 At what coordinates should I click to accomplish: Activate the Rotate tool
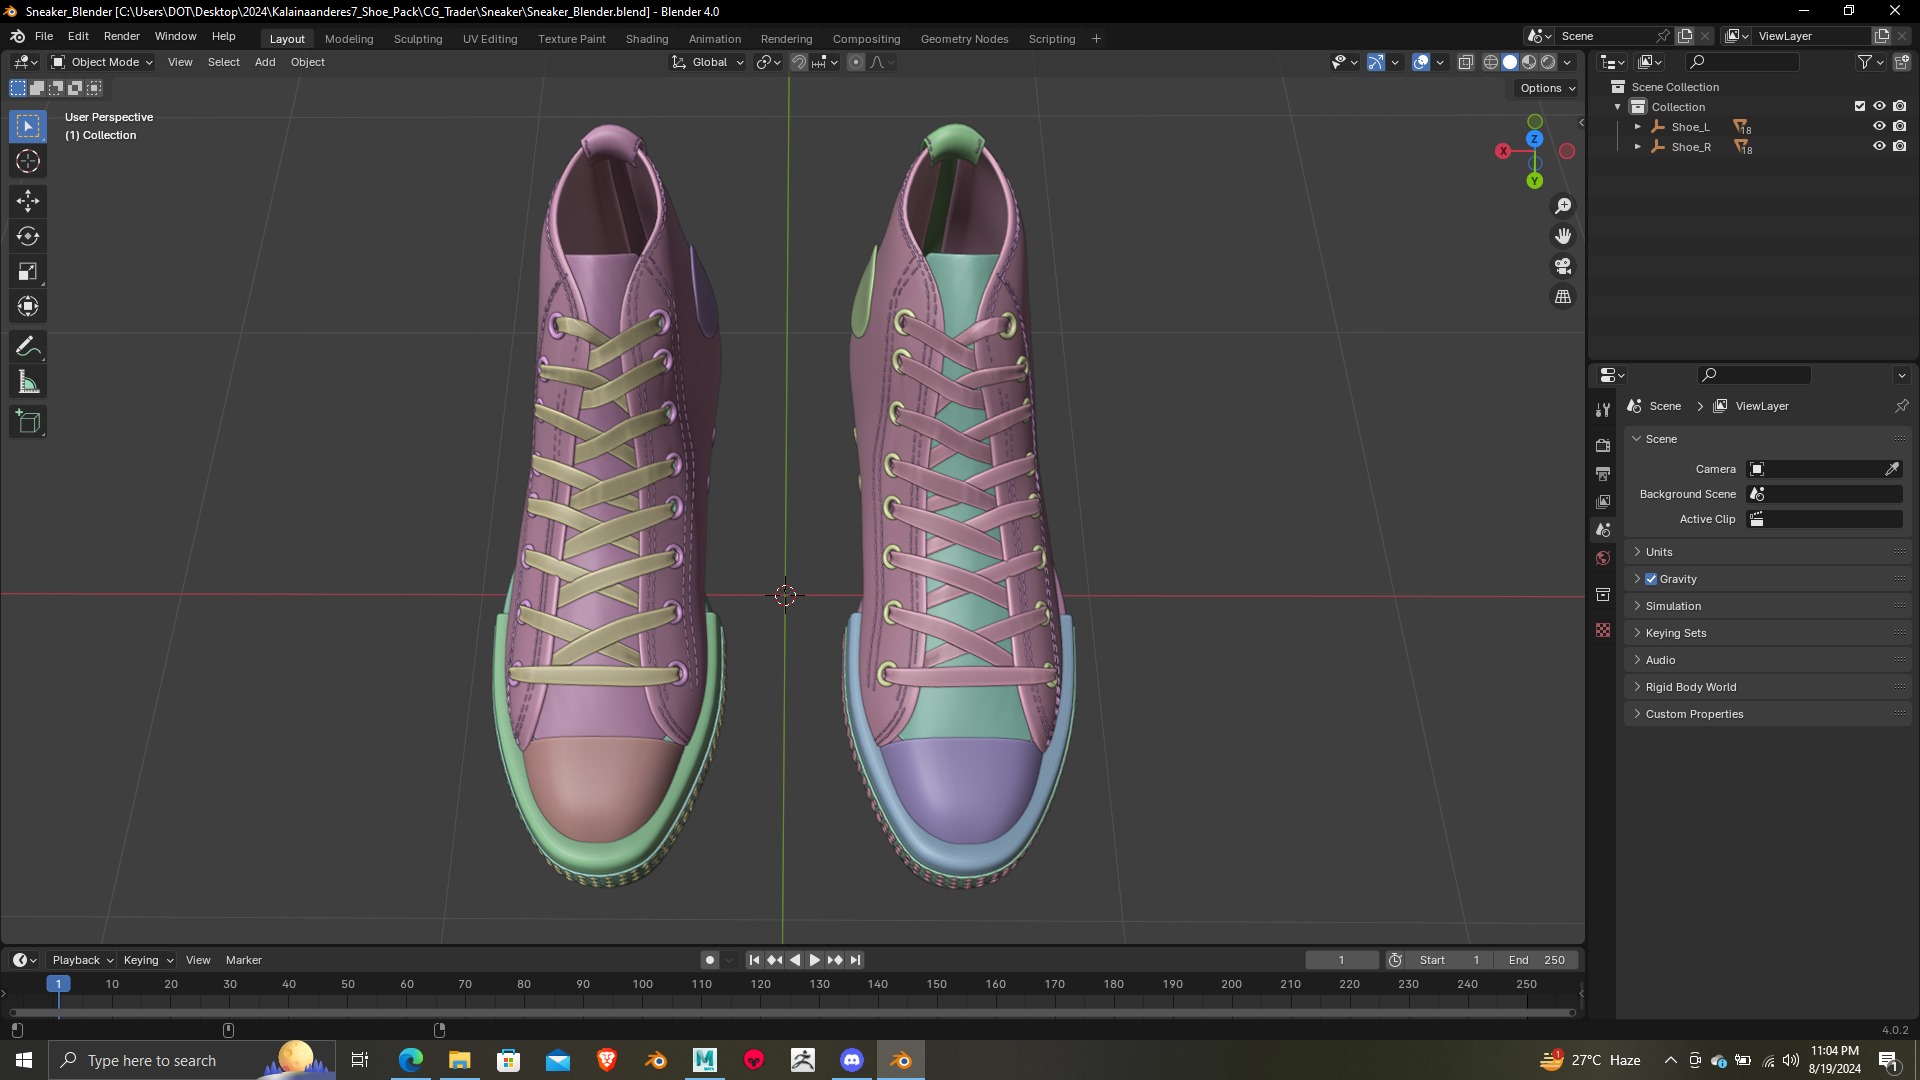click(x=28, y=236)
